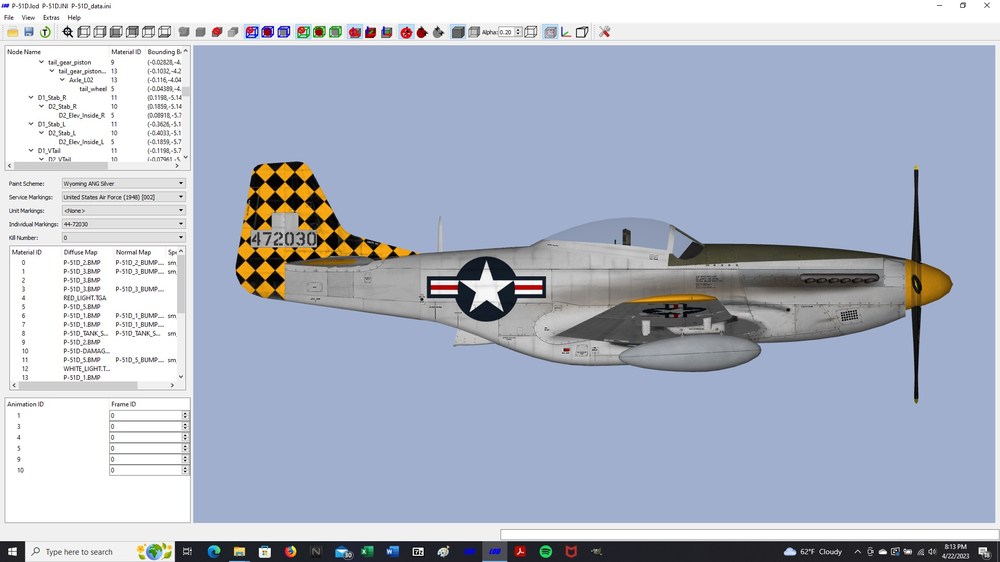
Task: Toggle green wireframe cube with red sphere icon
Action: pyautogui.click(x=303, y=32)
